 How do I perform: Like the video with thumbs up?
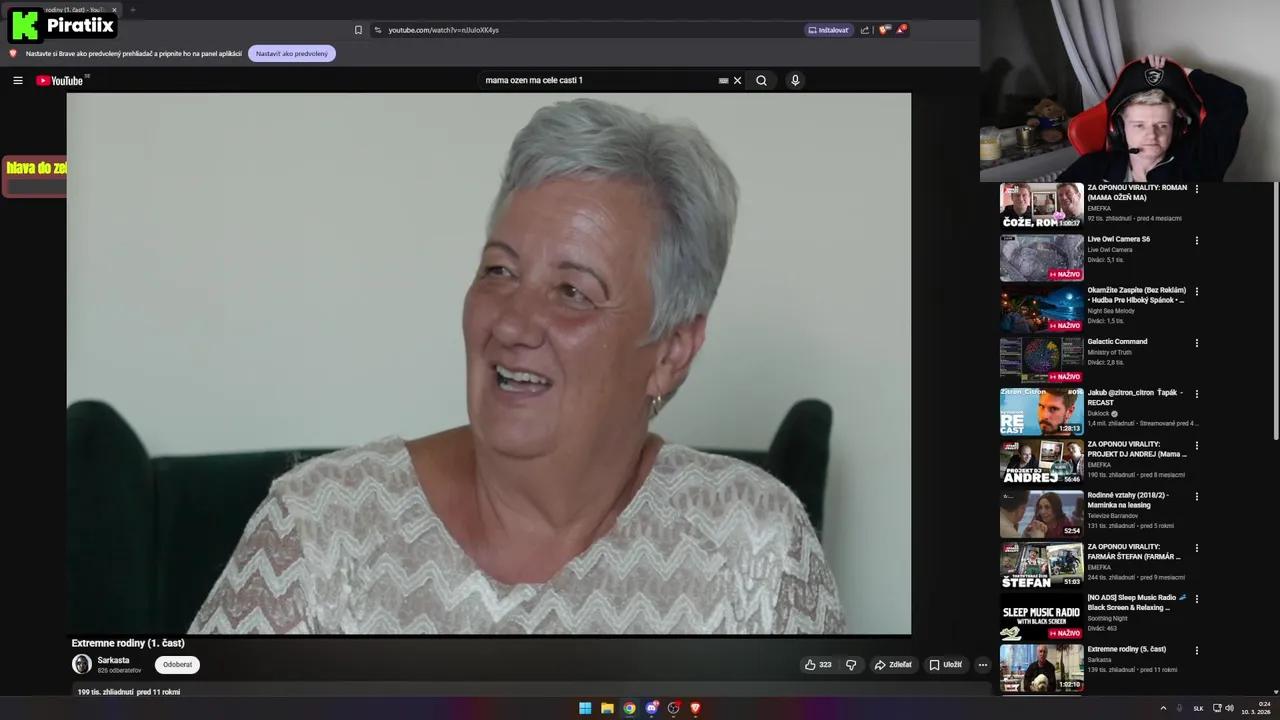point(819,664)
